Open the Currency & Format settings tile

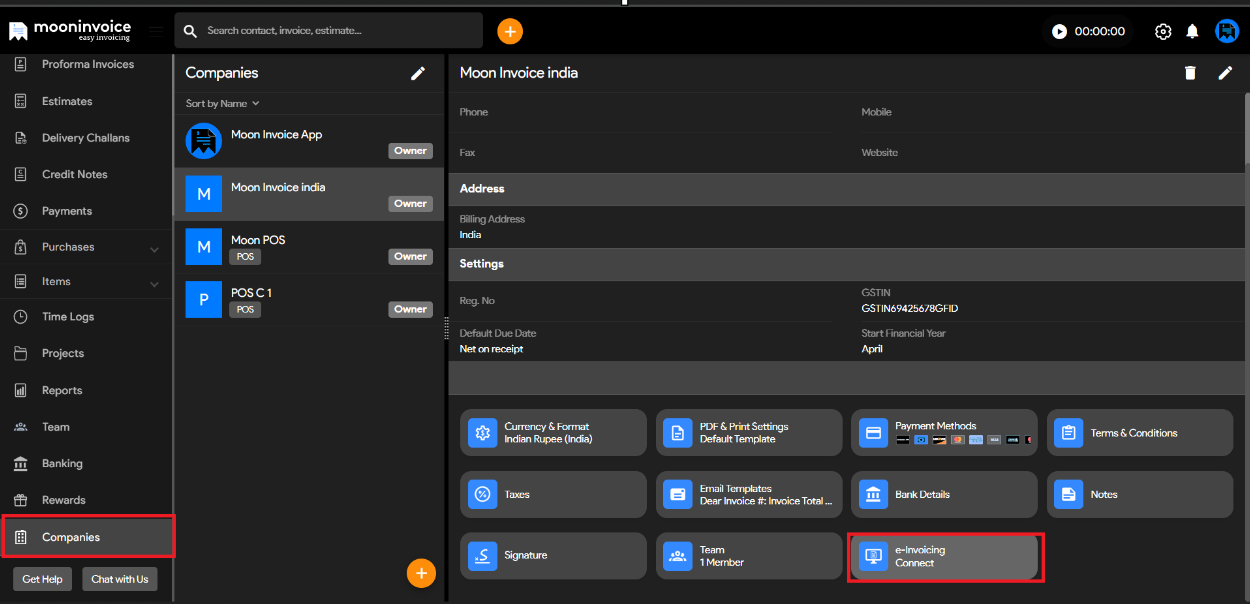(x=553, y=433)
